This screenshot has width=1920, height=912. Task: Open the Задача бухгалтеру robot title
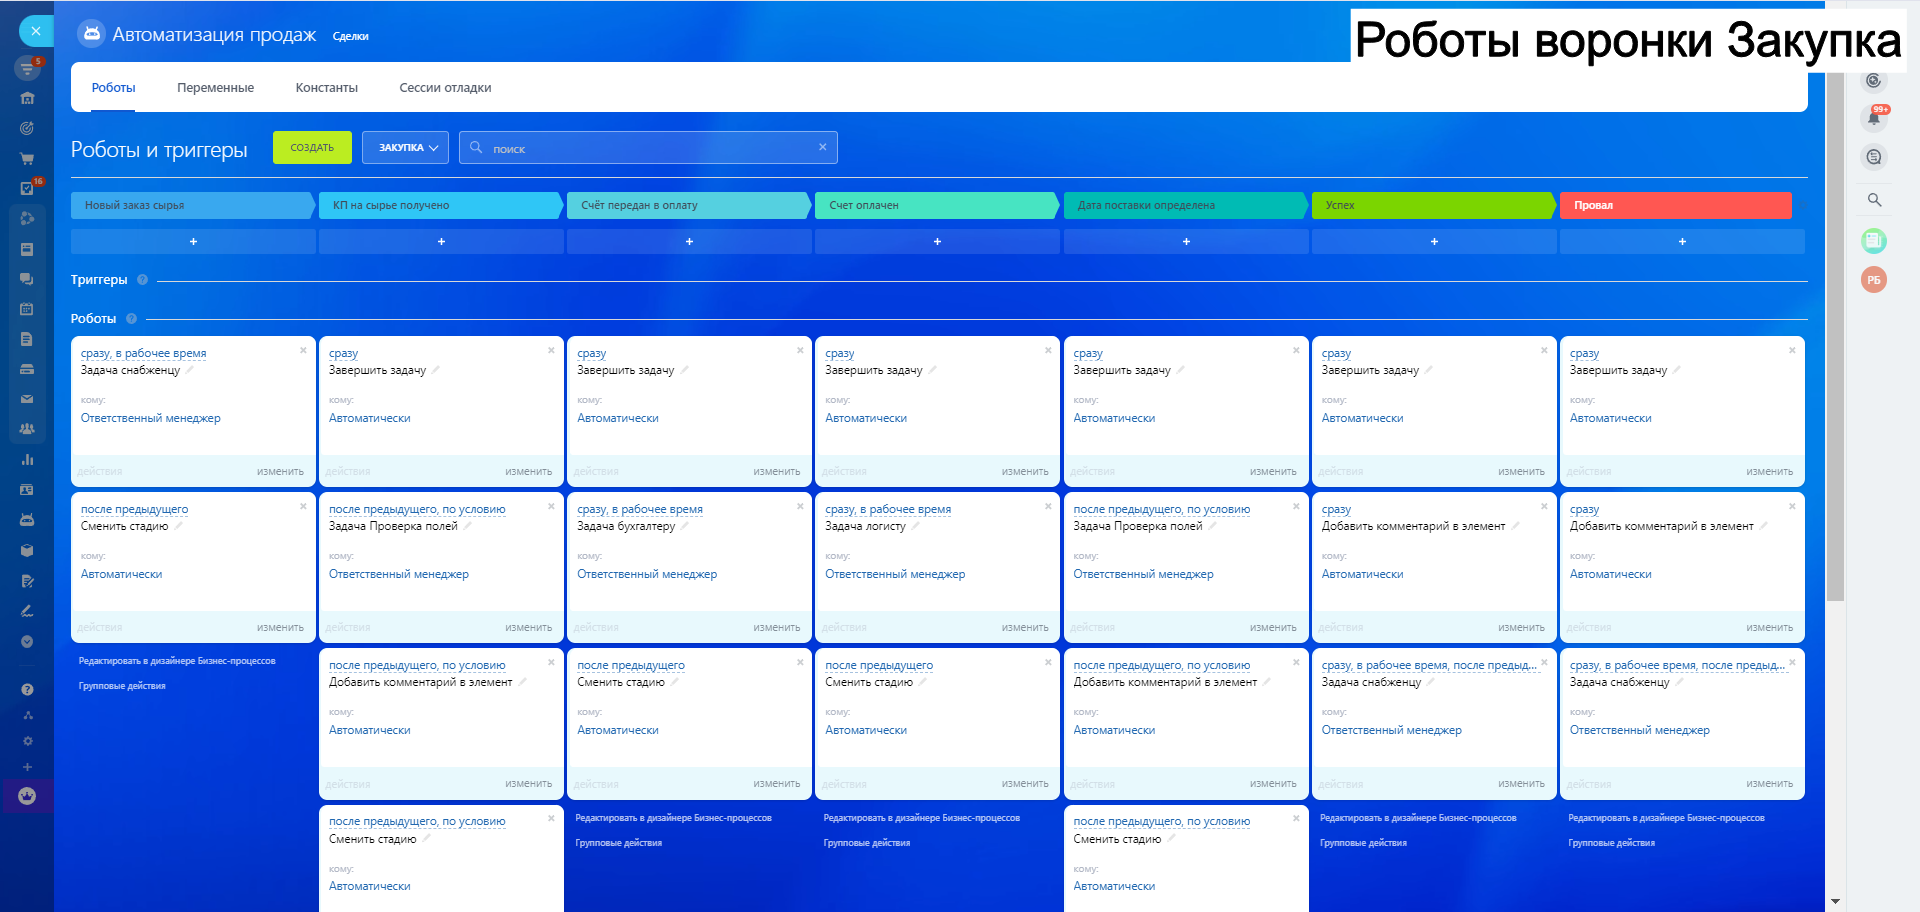[626, 526]
